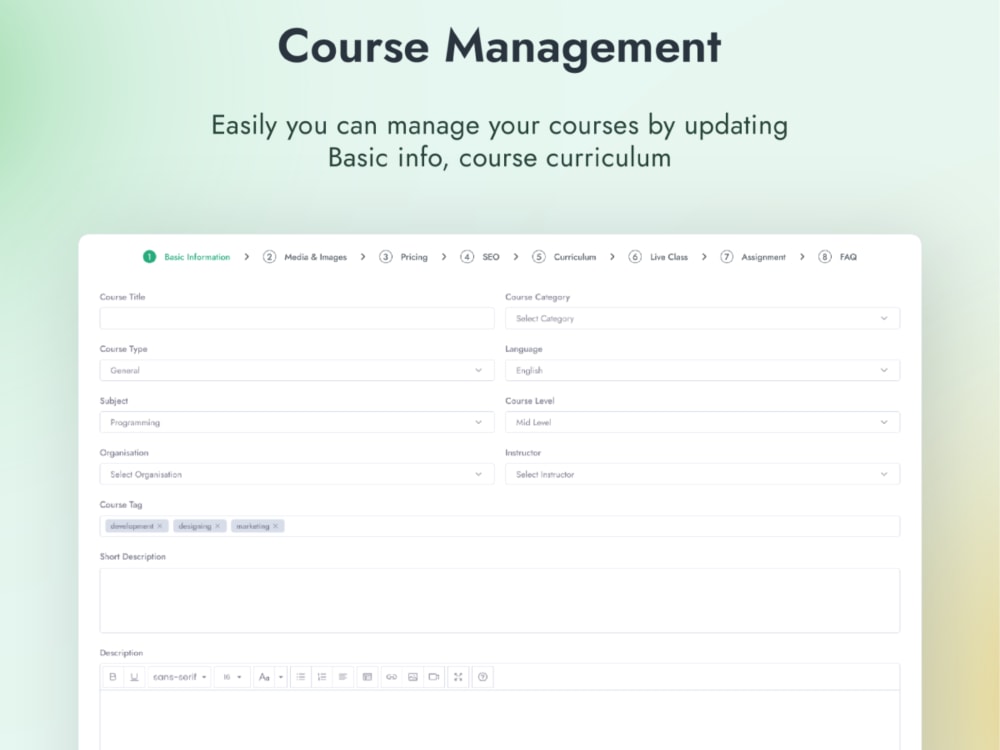Open the editor help icon
The width and height of the screenshot is (1000, 750).
[x=482, y=677]
